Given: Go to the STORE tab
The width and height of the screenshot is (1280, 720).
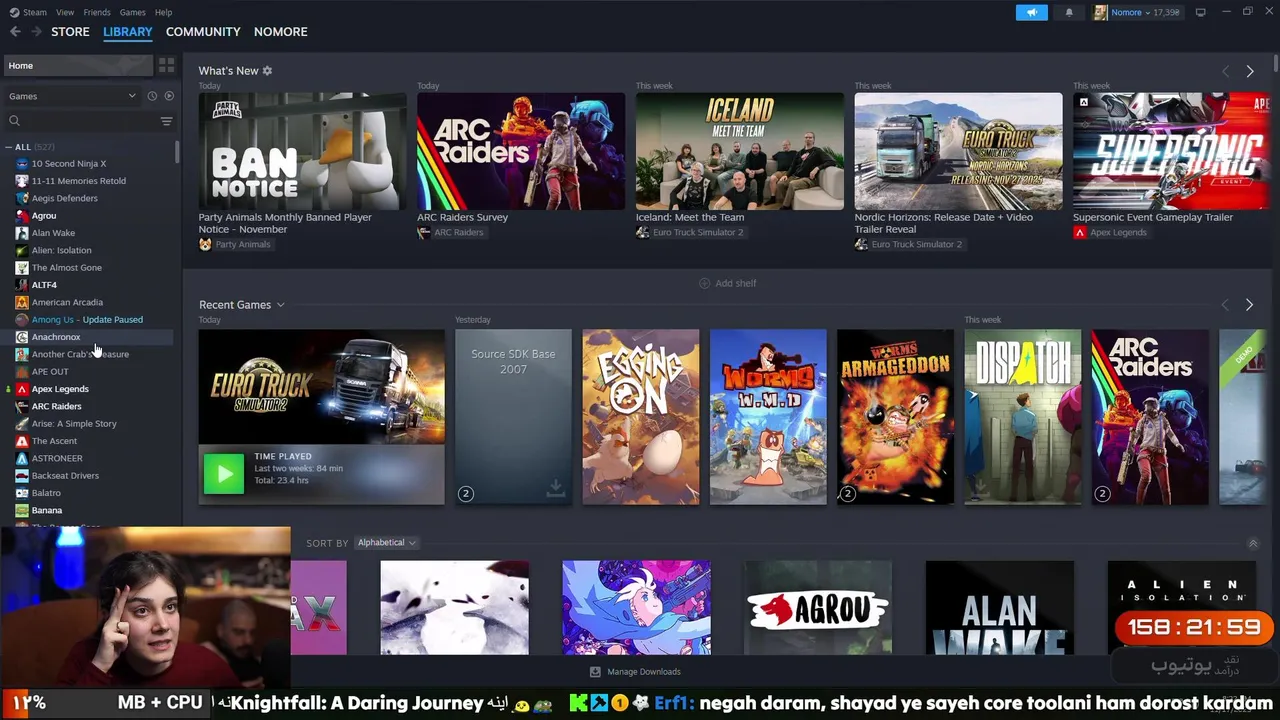Looking at the screenshot, I should pyautogui.click(x=70, y=32).
